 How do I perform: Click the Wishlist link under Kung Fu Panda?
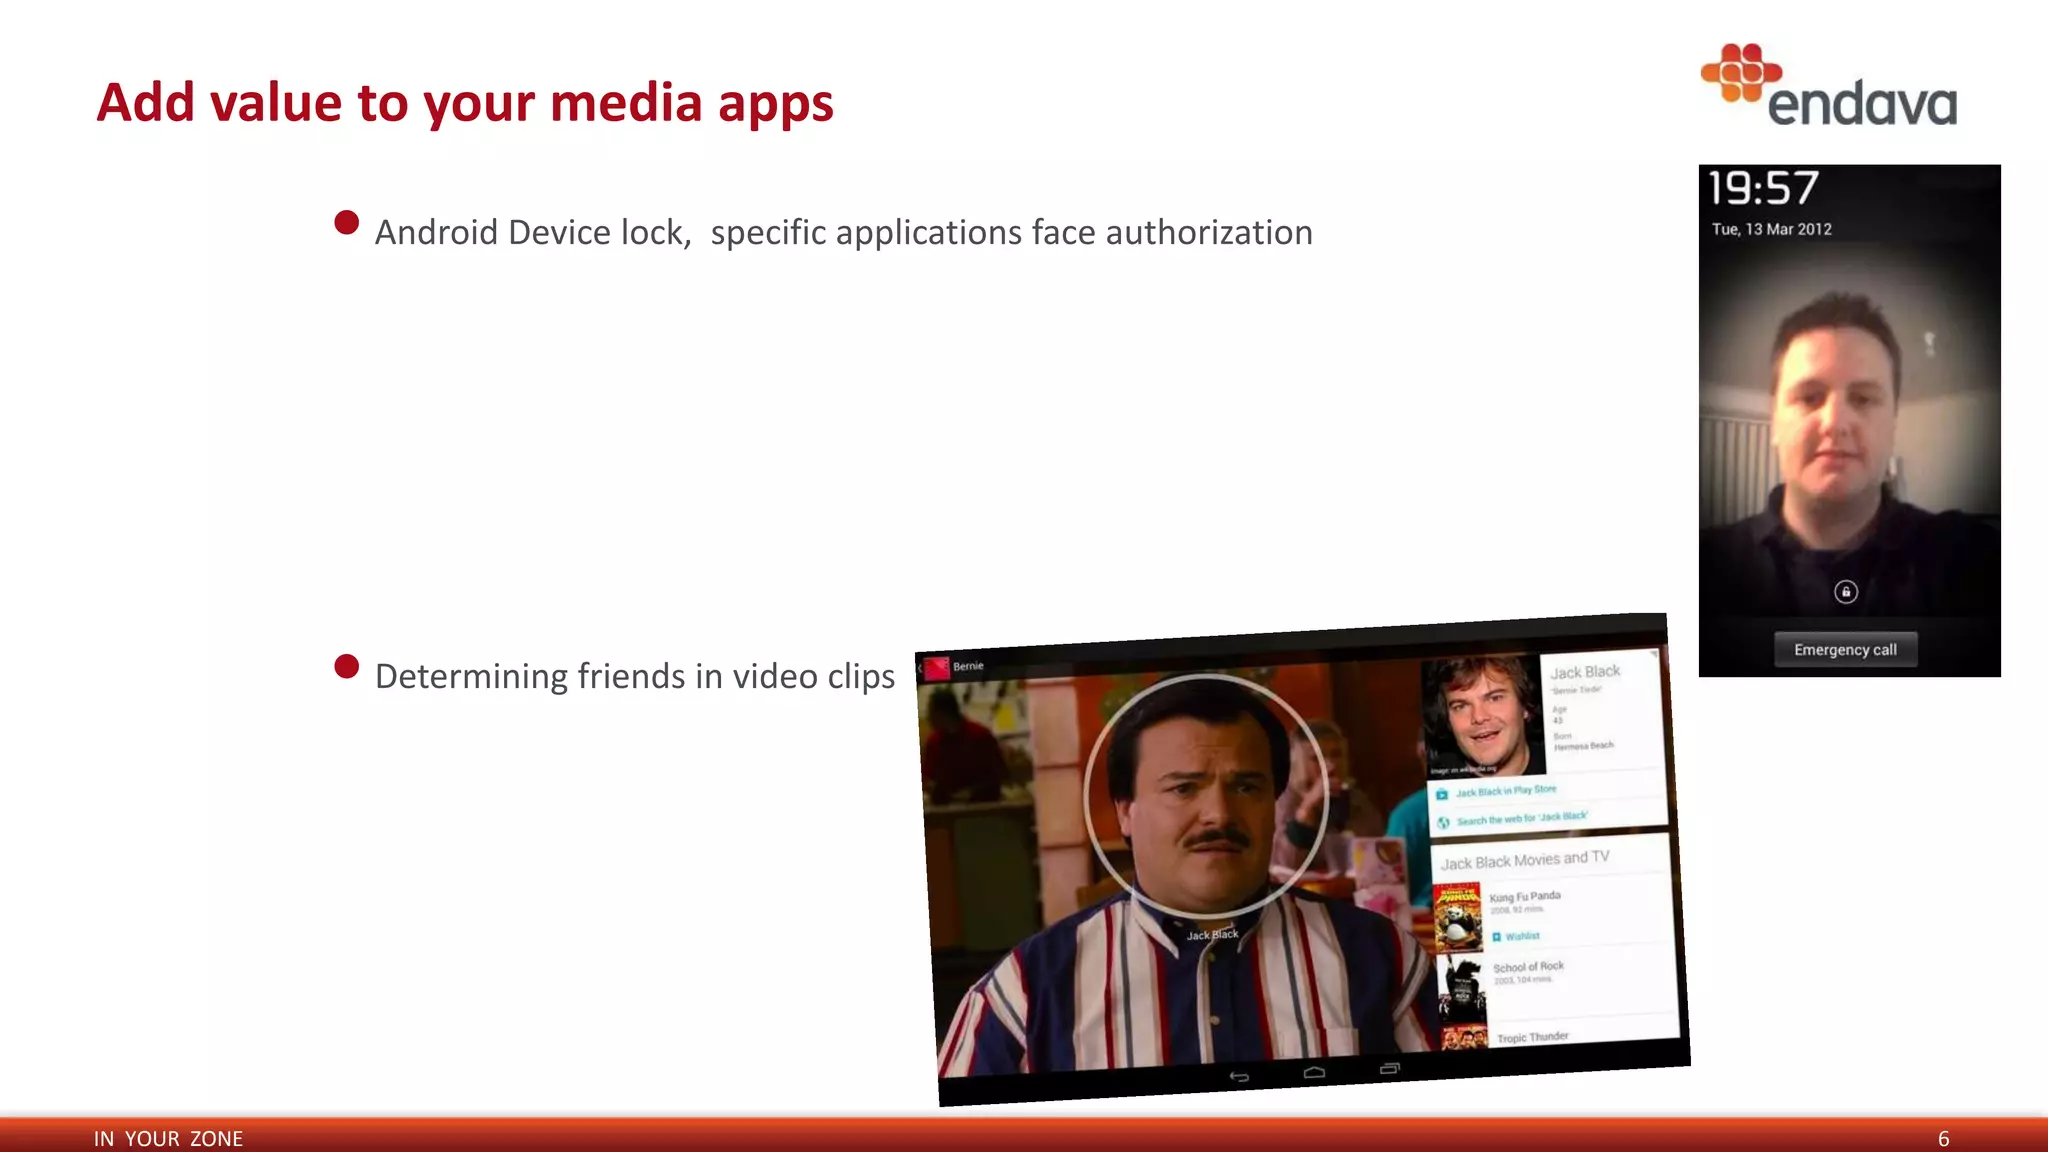click(x=1522, y=936)
